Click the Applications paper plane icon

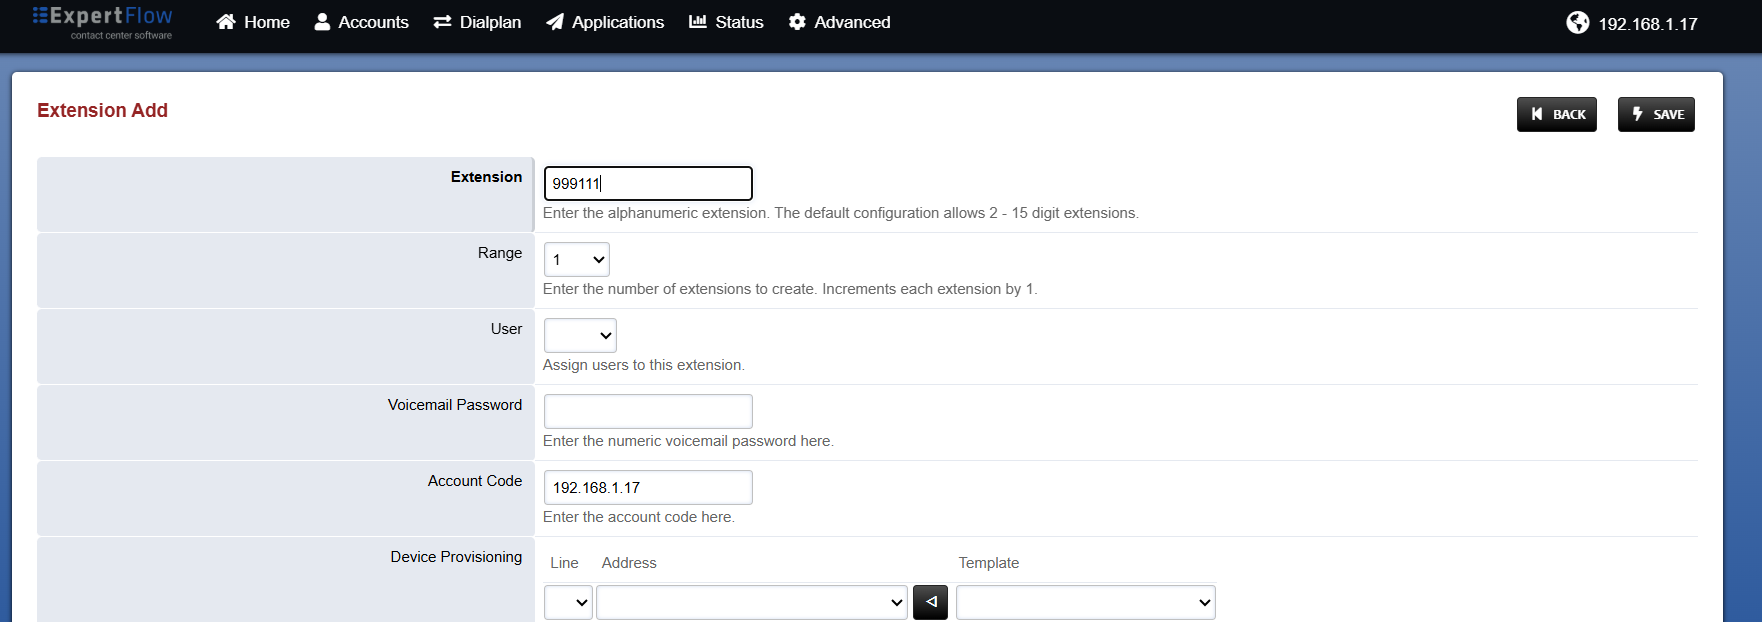pyautogui.click(x=555, y=22)
